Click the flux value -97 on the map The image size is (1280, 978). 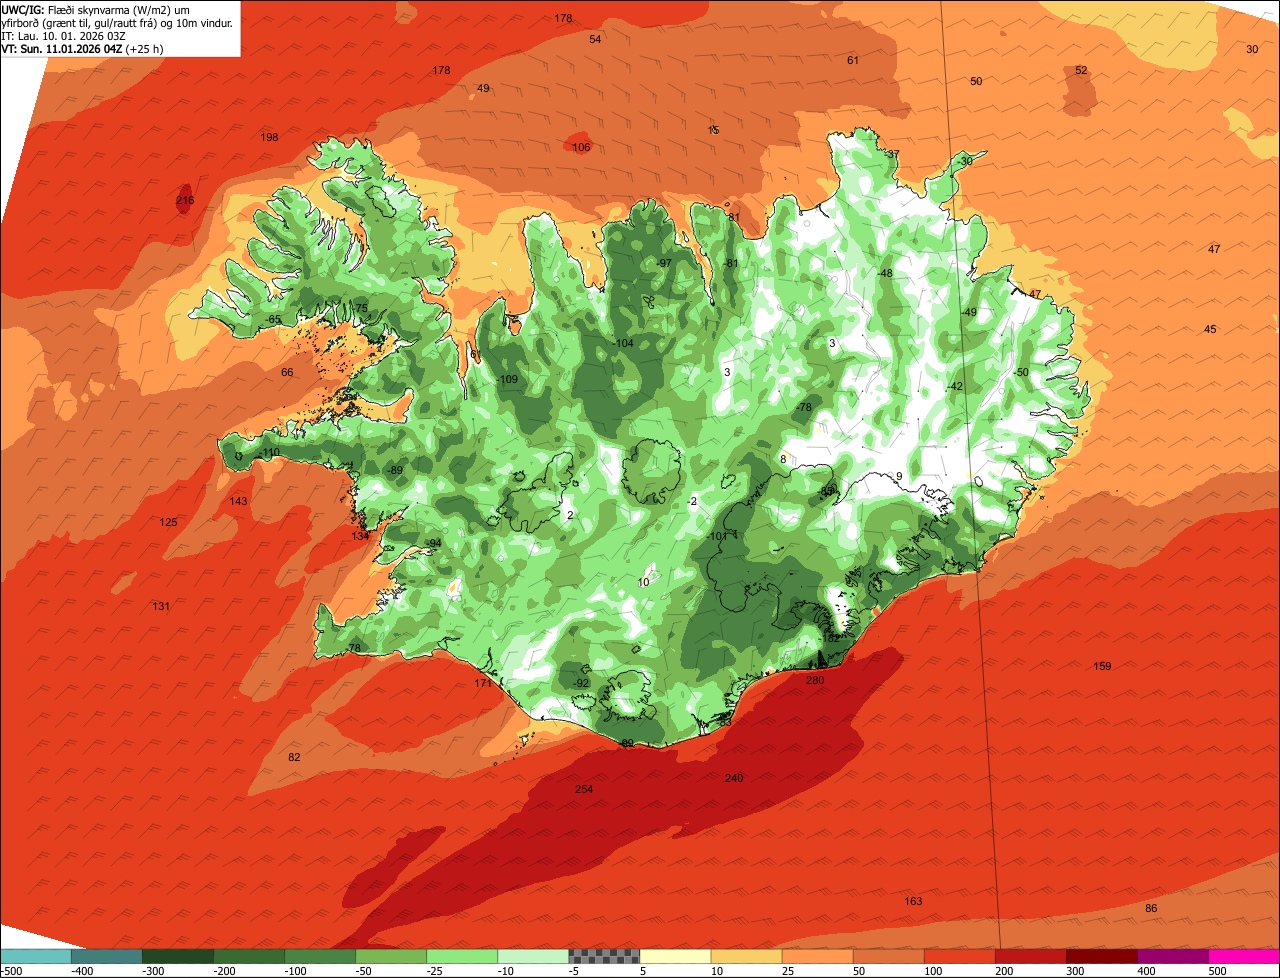coord(663,263)
